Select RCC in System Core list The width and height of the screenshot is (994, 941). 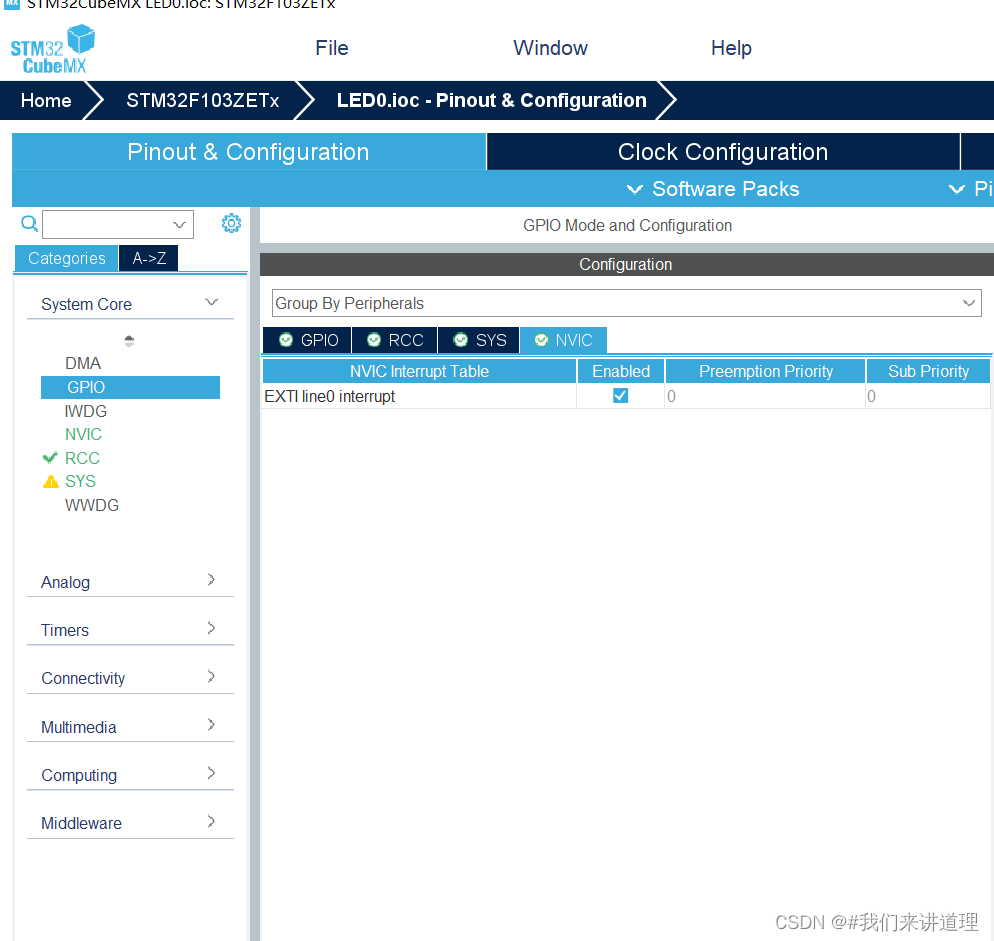(x=82, y=458)
